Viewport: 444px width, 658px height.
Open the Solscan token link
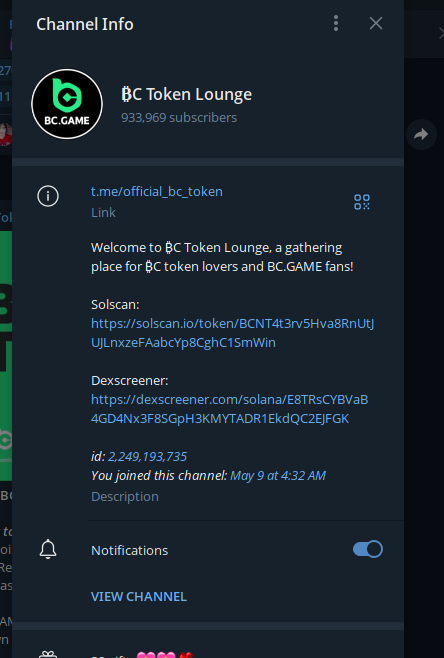(232, 333)
